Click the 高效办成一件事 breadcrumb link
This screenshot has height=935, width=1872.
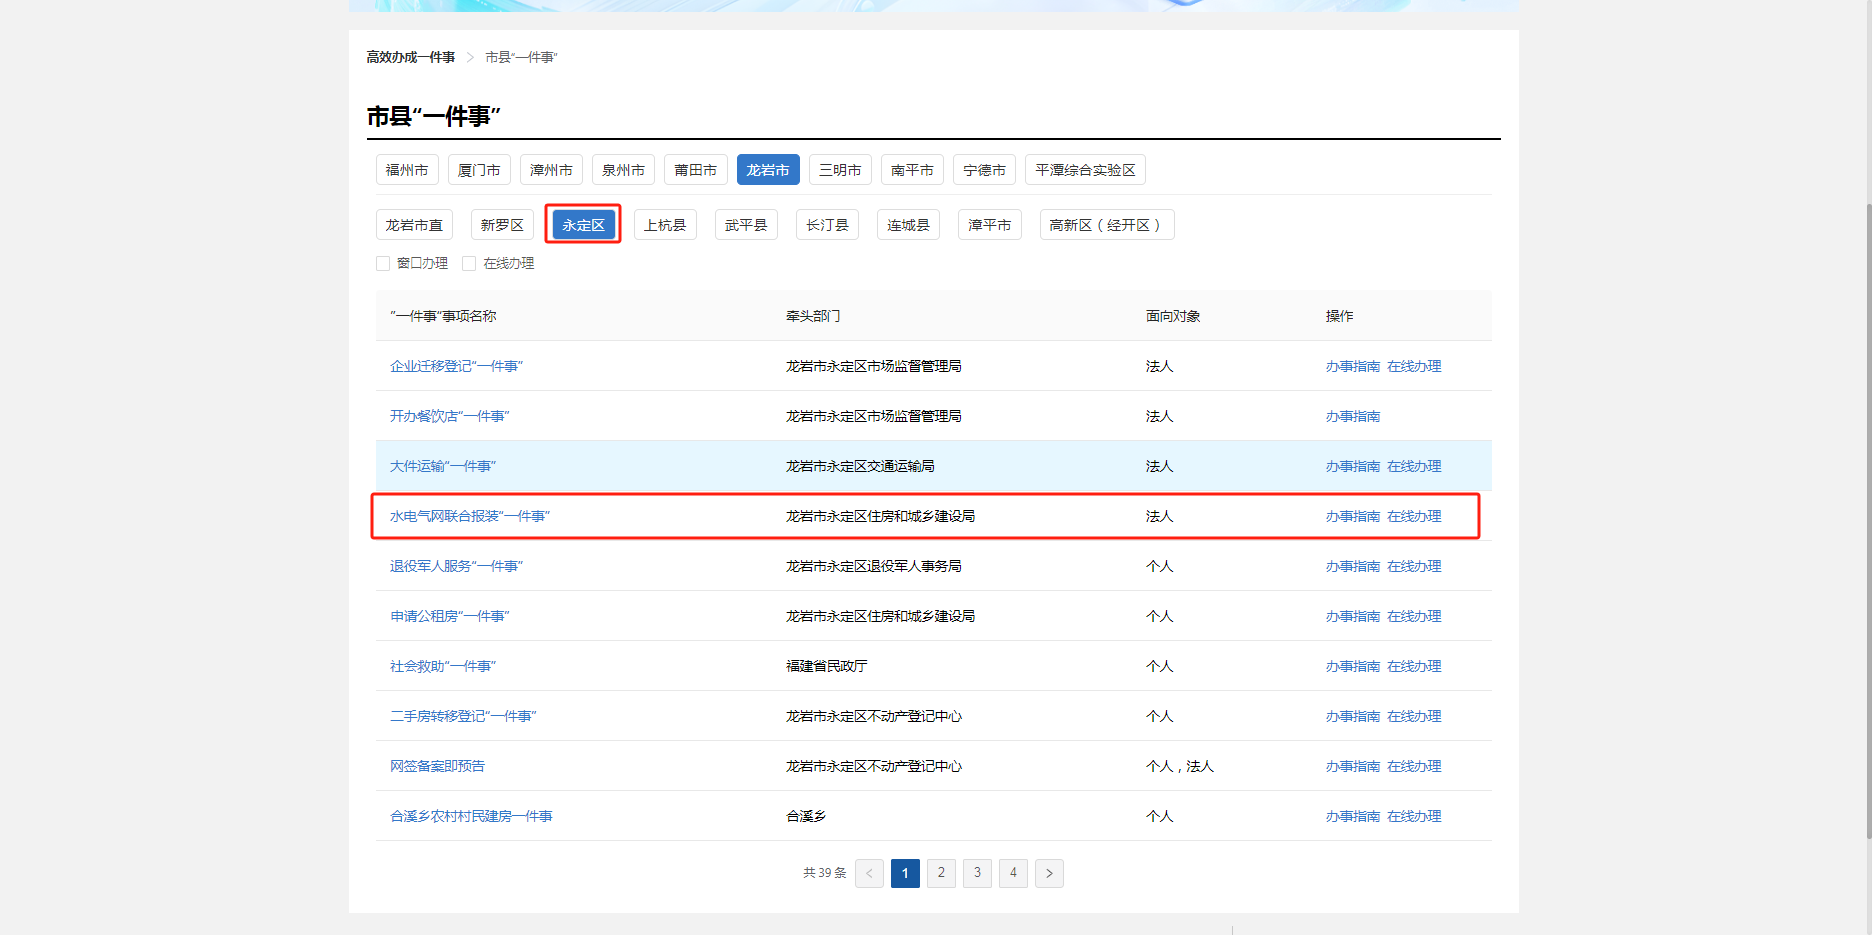pos(410,57)
